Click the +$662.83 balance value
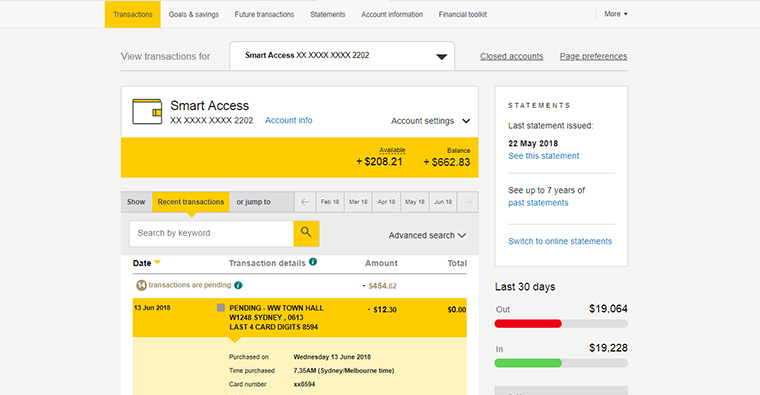Viewport: 760px width, 395px height. point(447,162)
